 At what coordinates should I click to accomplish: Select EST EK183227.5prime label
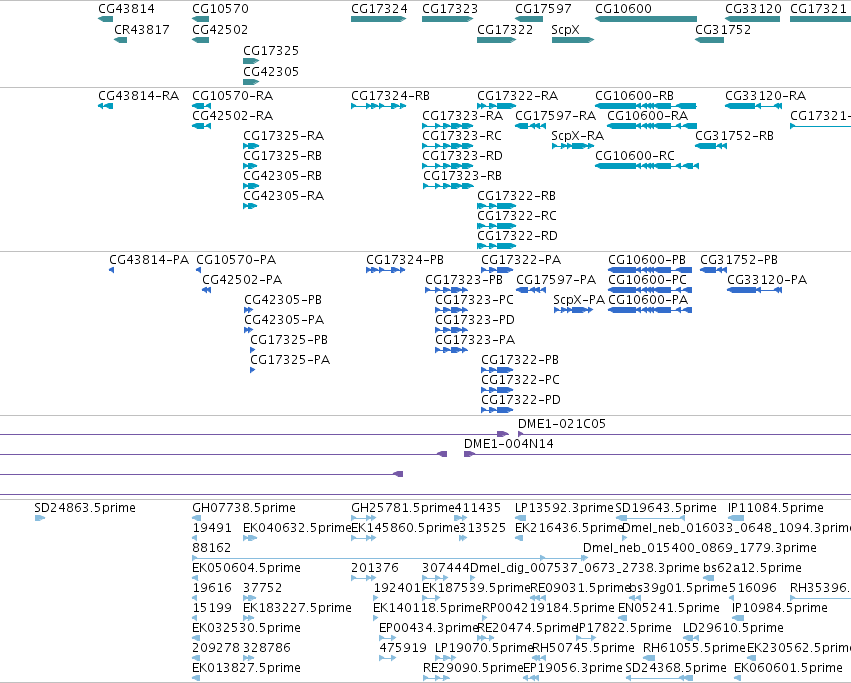tap(297, 608)
